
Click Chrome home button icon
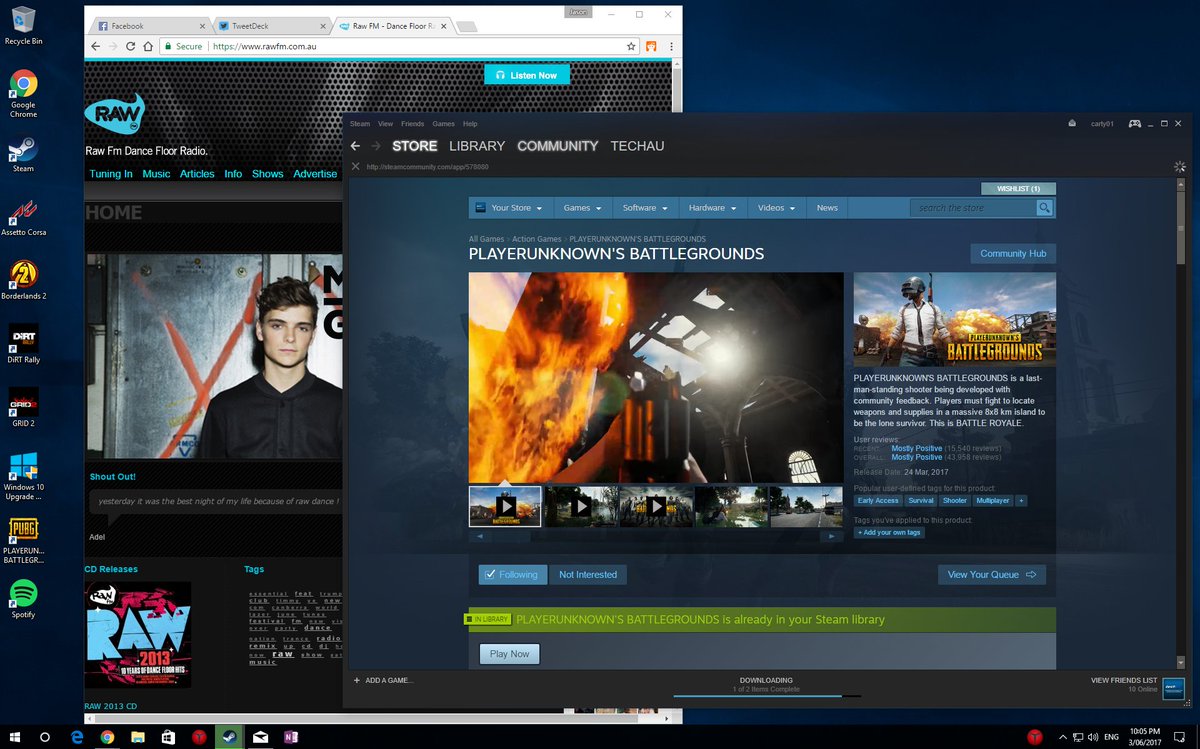pyautogui.click(x=148, y=46)
